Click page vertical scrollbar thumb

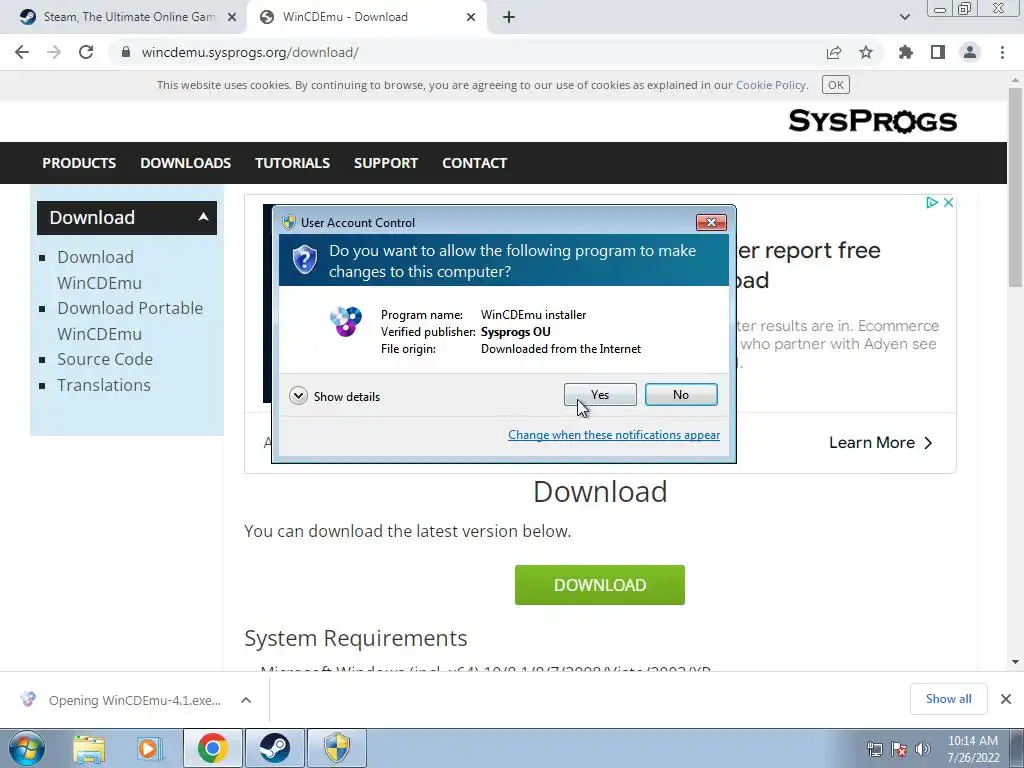pos(1015,186)
